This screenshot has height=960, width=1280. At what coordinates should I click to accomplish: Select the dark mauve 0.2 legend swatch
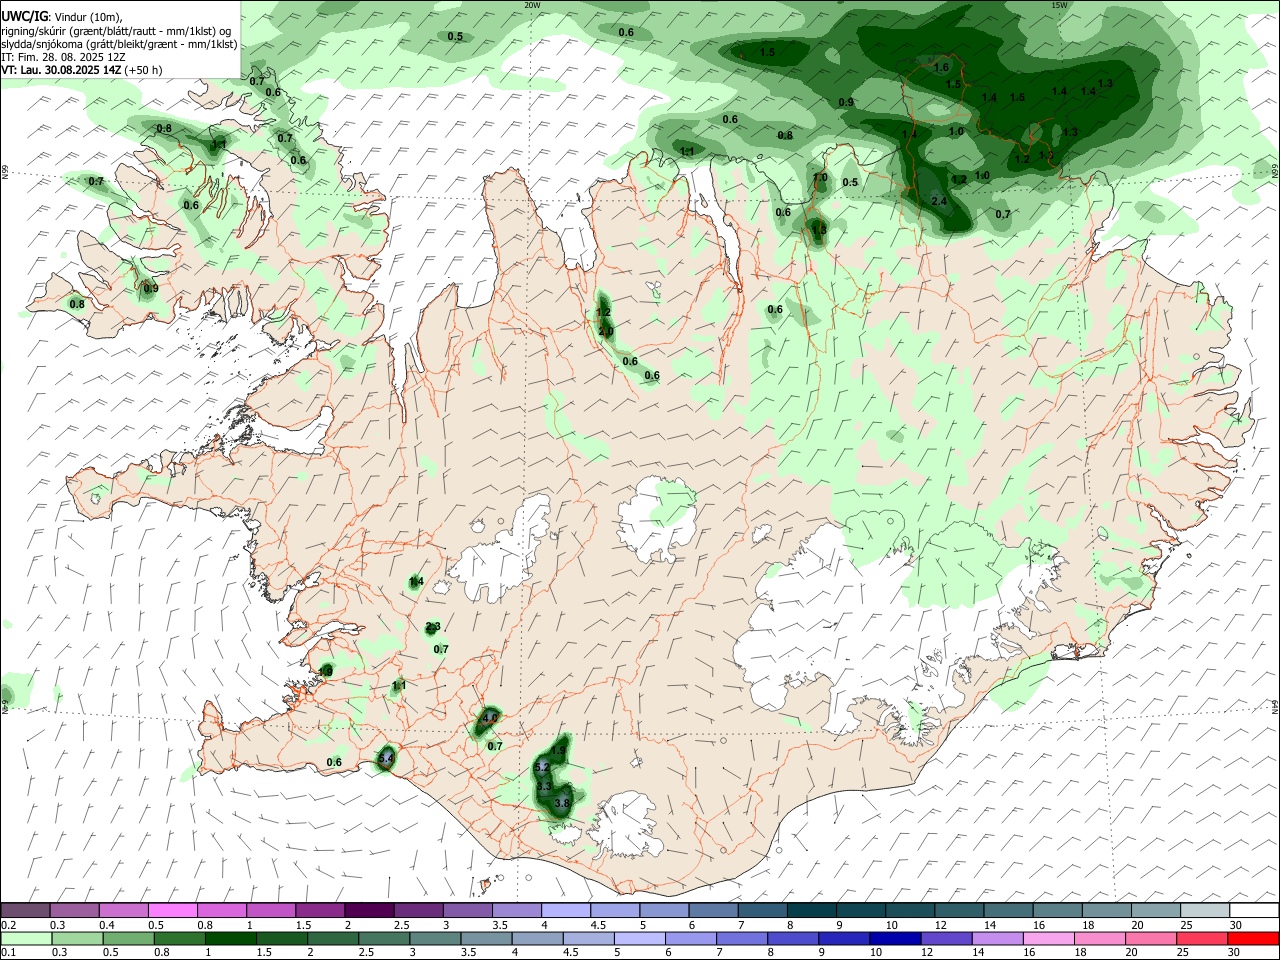click(x=25, y=910)
